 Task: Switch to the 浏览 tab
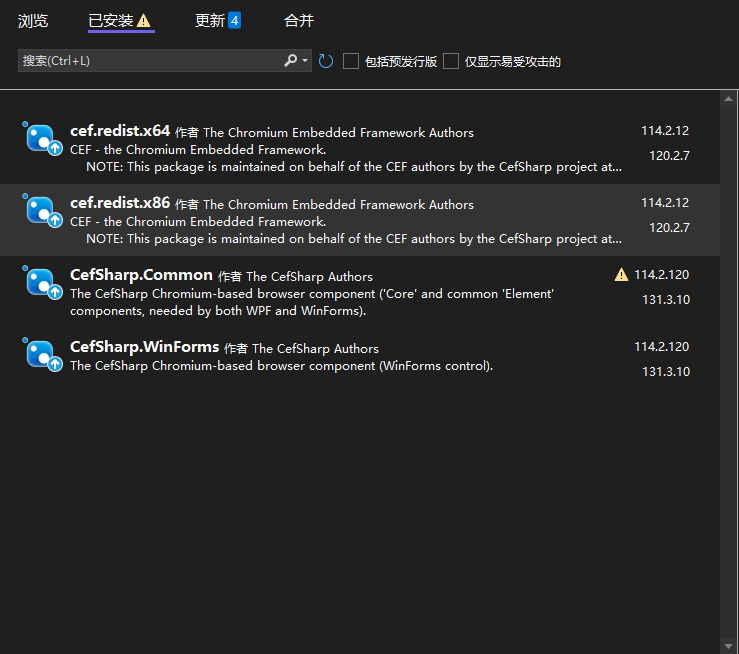[x=33, y=21]
